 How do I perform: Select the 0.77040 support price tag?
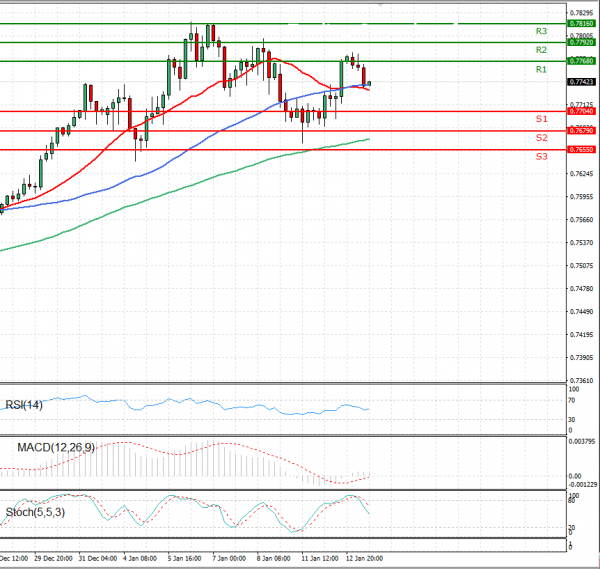(x=582, y=111)
